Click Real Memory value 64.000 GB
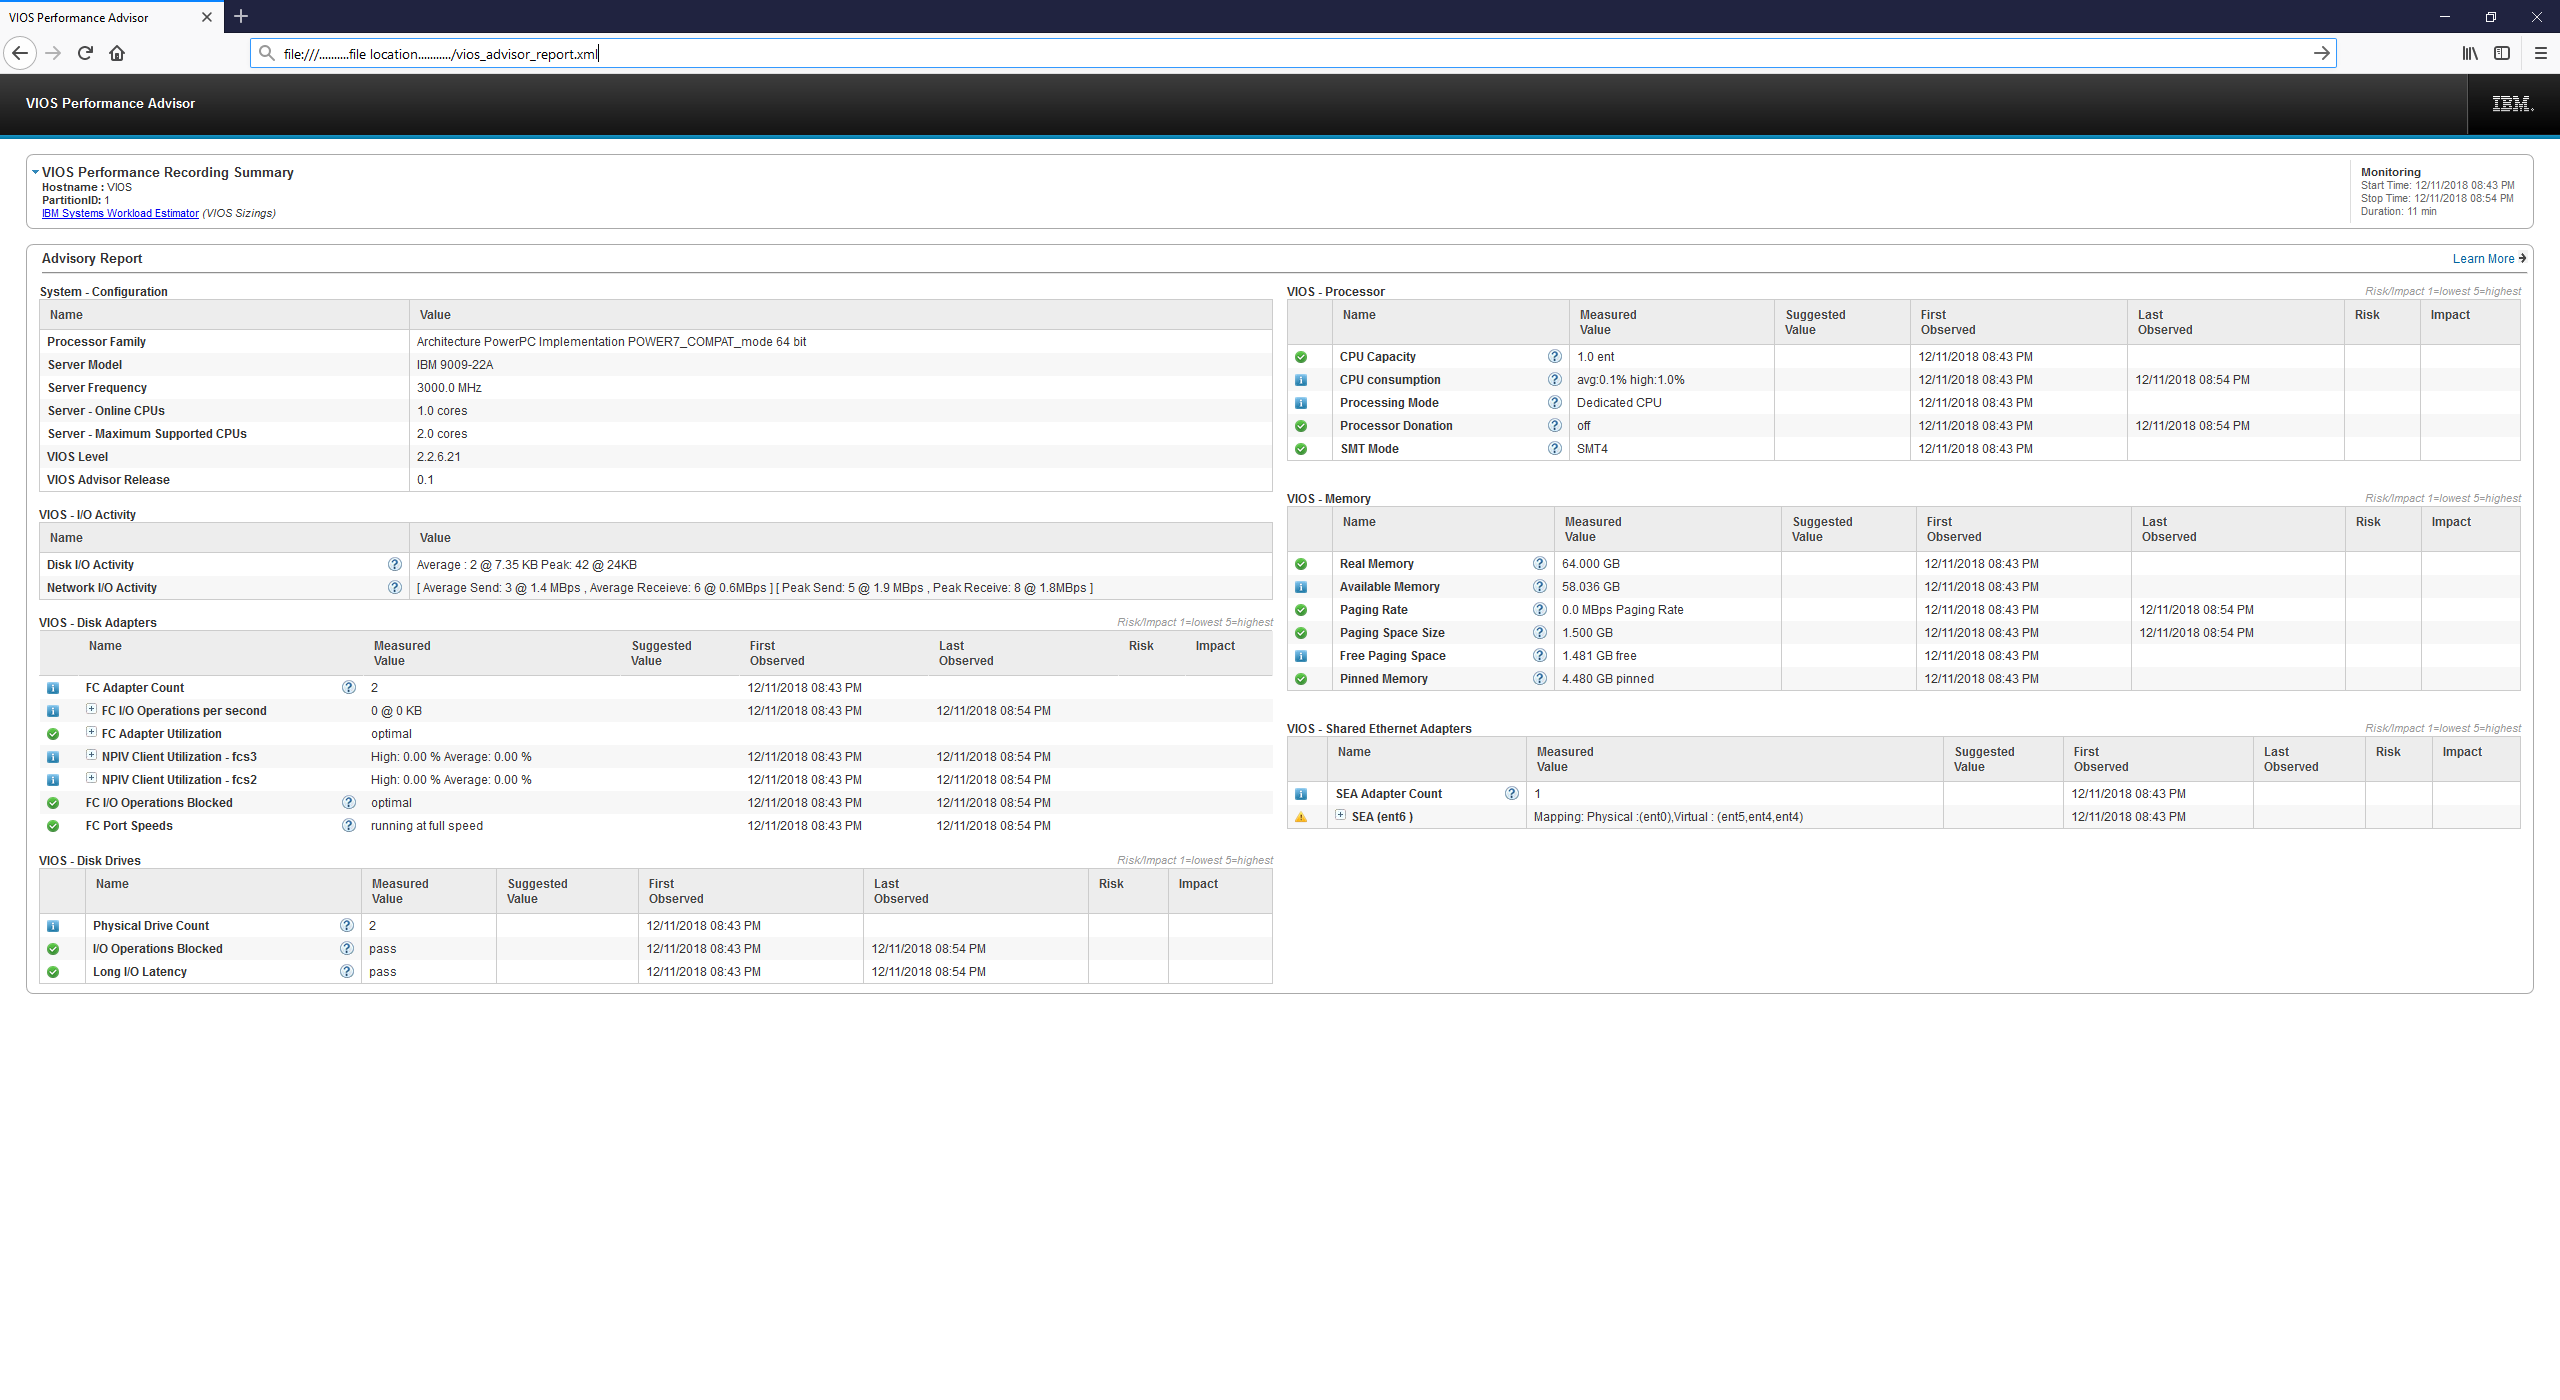This screenshot has height=1400, width=2560. pyautogui.click(x=1590, y=564)
